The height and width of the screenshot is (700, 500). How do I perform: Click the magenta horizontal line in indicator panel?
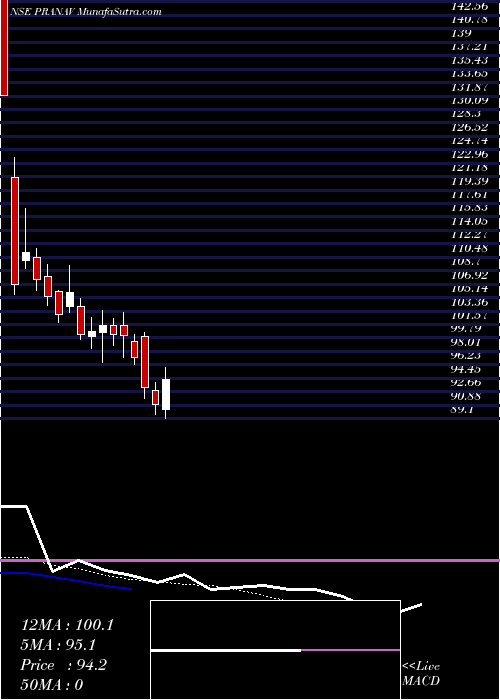tap(250, 560)
